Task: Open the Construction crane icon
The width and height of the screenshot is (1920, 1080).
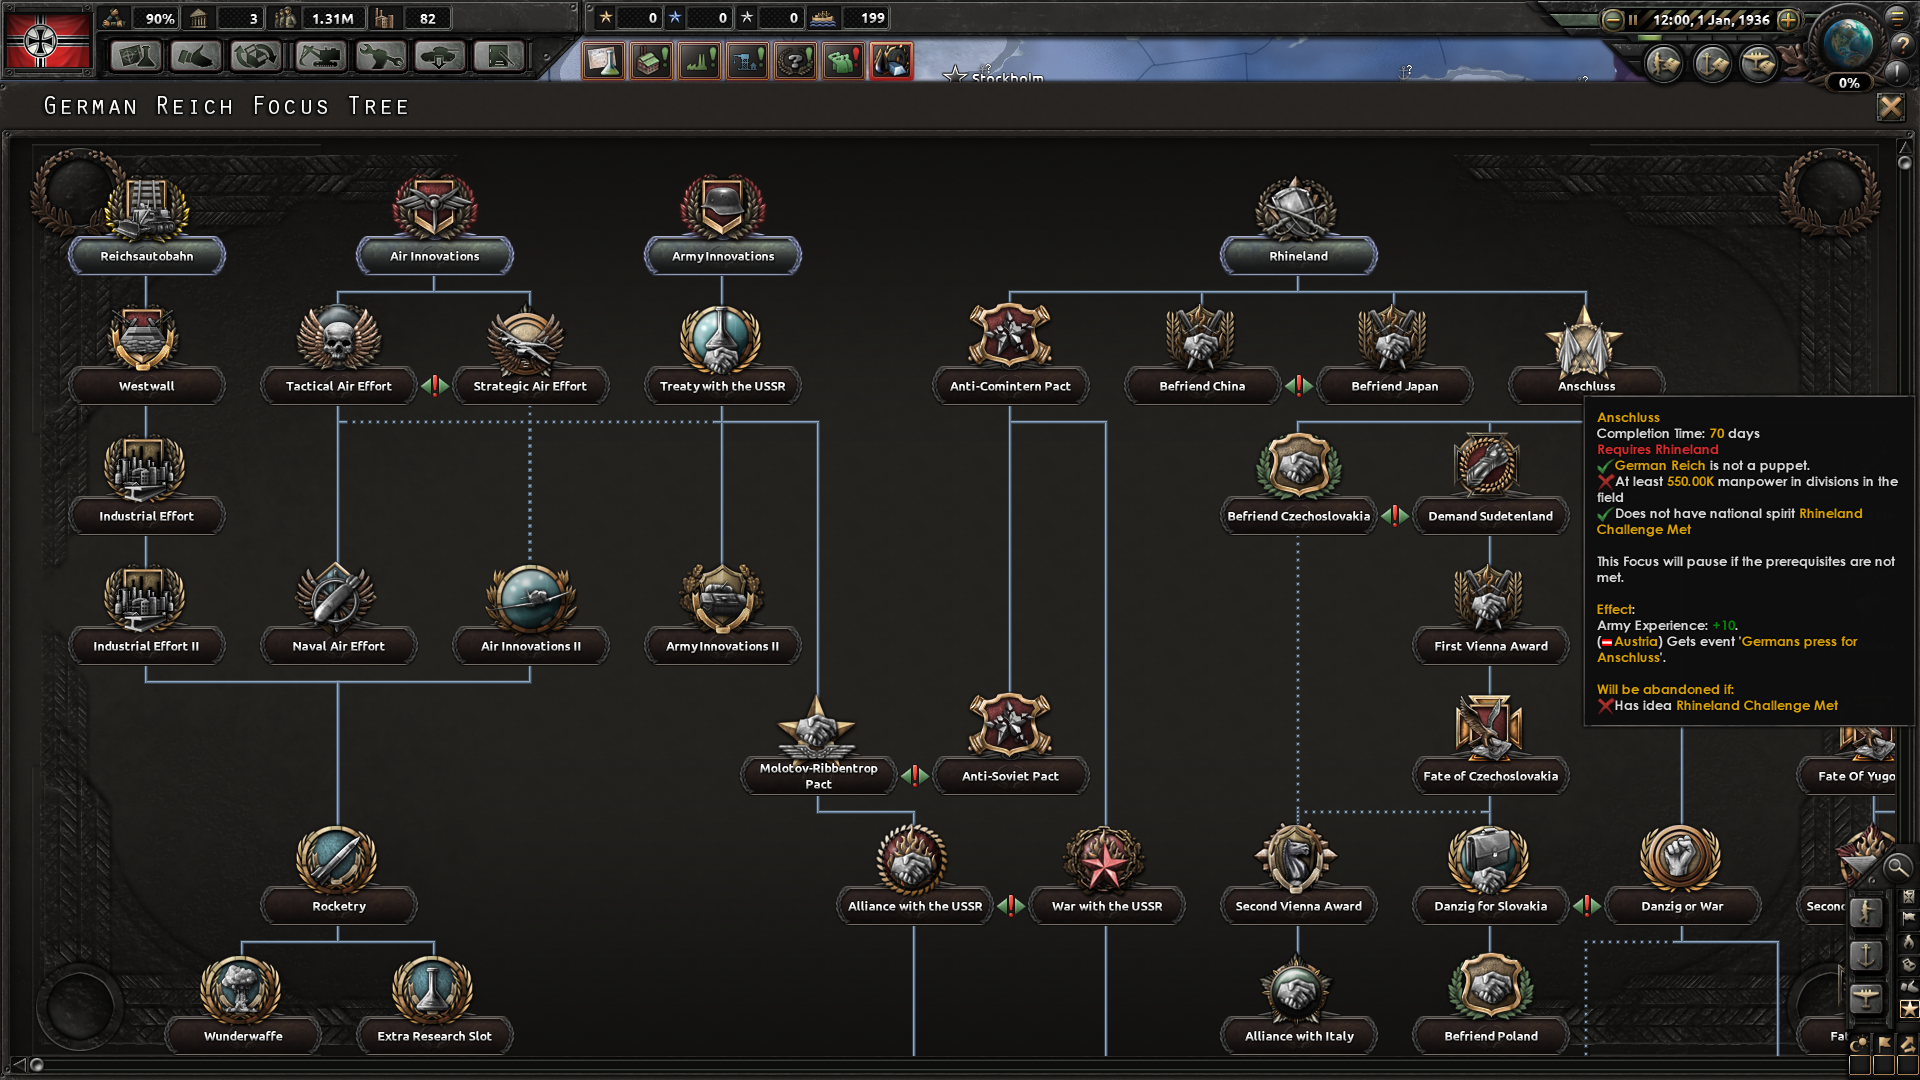Action: (x=320, y=56)
